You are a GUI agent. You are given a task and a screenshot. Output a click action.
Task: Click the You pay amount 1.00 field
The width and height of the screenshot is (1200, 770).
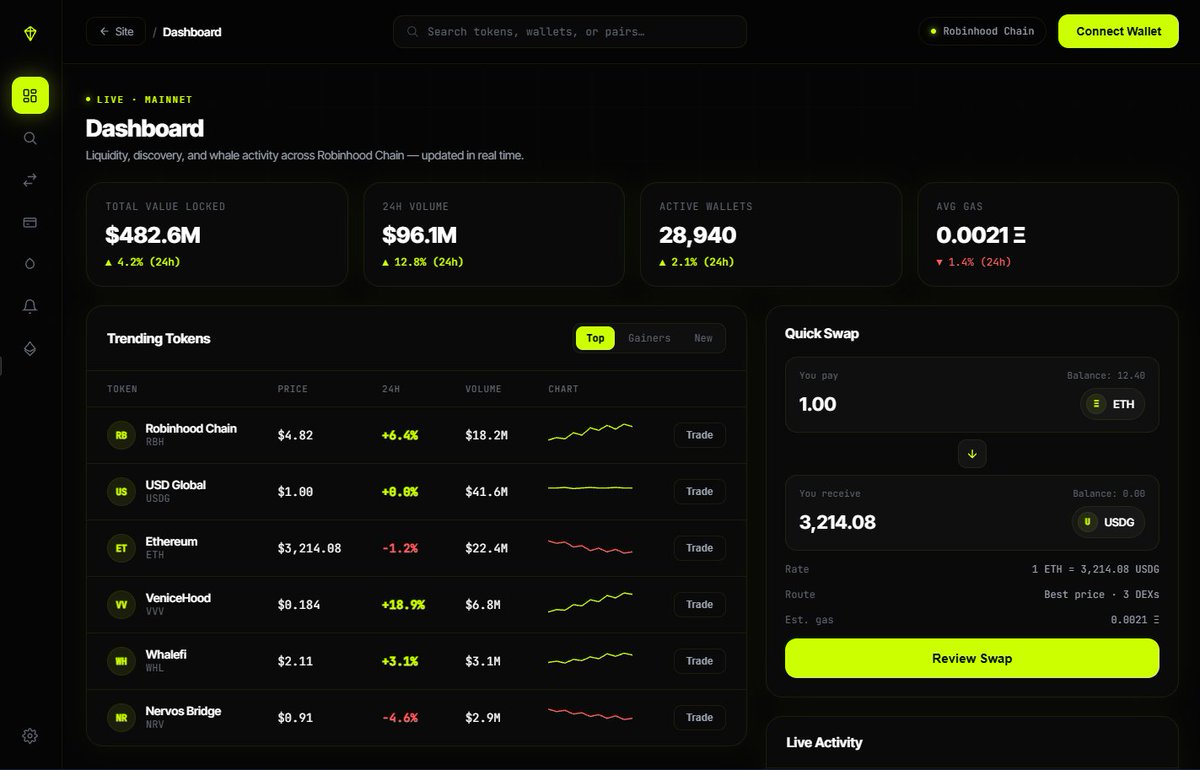[x=818, y=404]
